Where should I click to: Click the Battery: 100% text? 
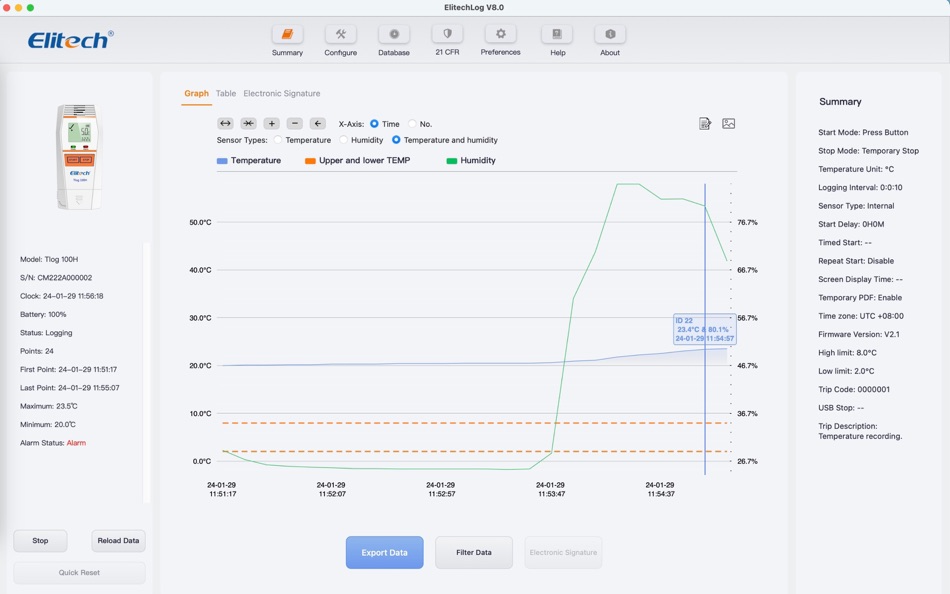click(x=43, y=315)
